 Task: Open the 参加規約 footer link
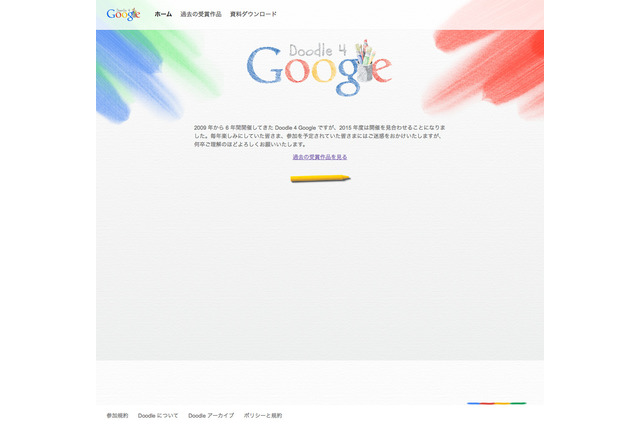click(x=117, y=415)
